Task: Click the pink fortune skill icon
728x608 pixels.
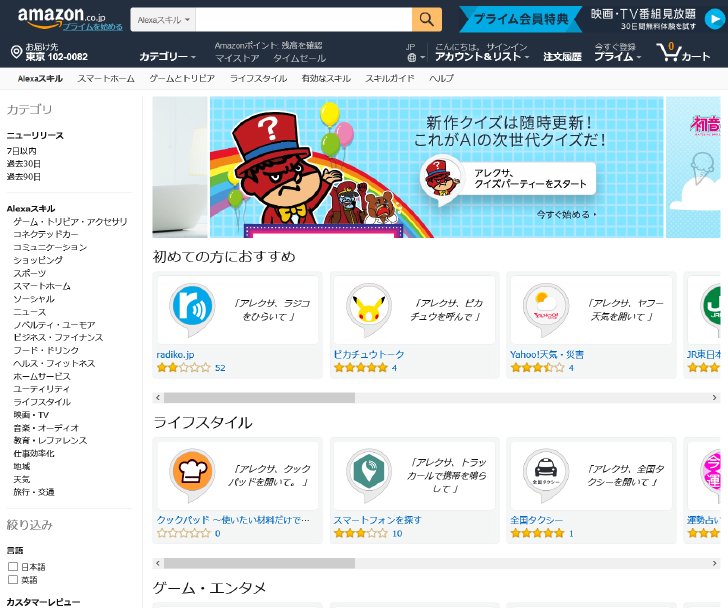Action: [x=710, y=473]
